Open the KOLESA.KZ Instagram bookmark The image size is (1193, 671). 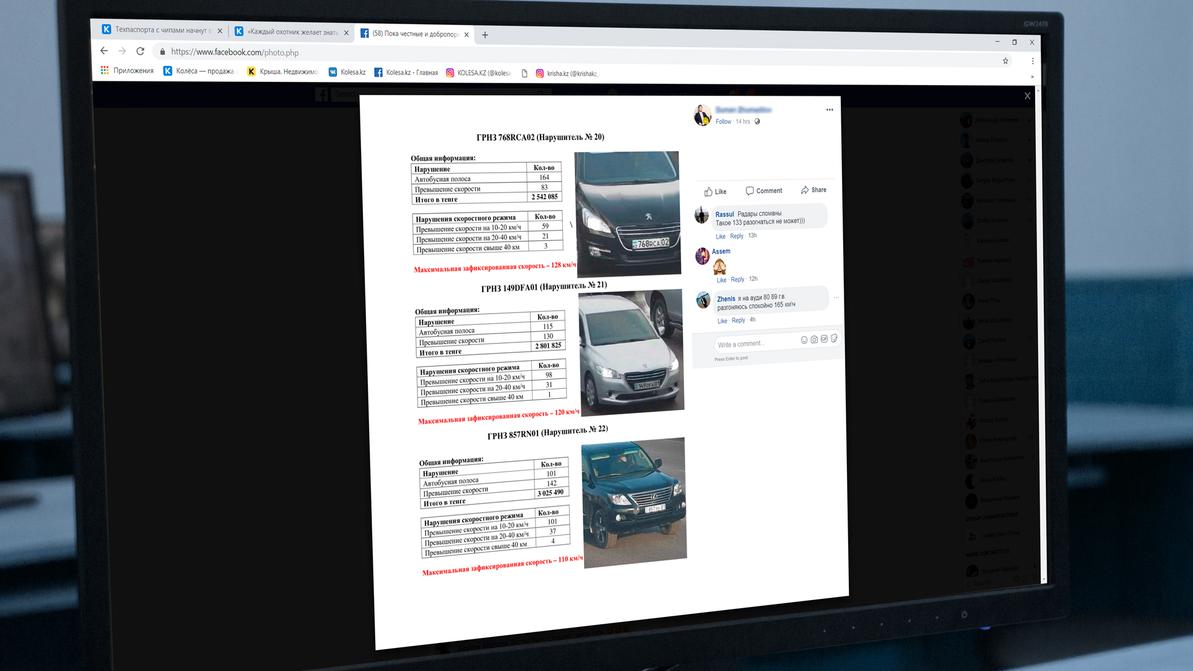(x=478, y=73)
